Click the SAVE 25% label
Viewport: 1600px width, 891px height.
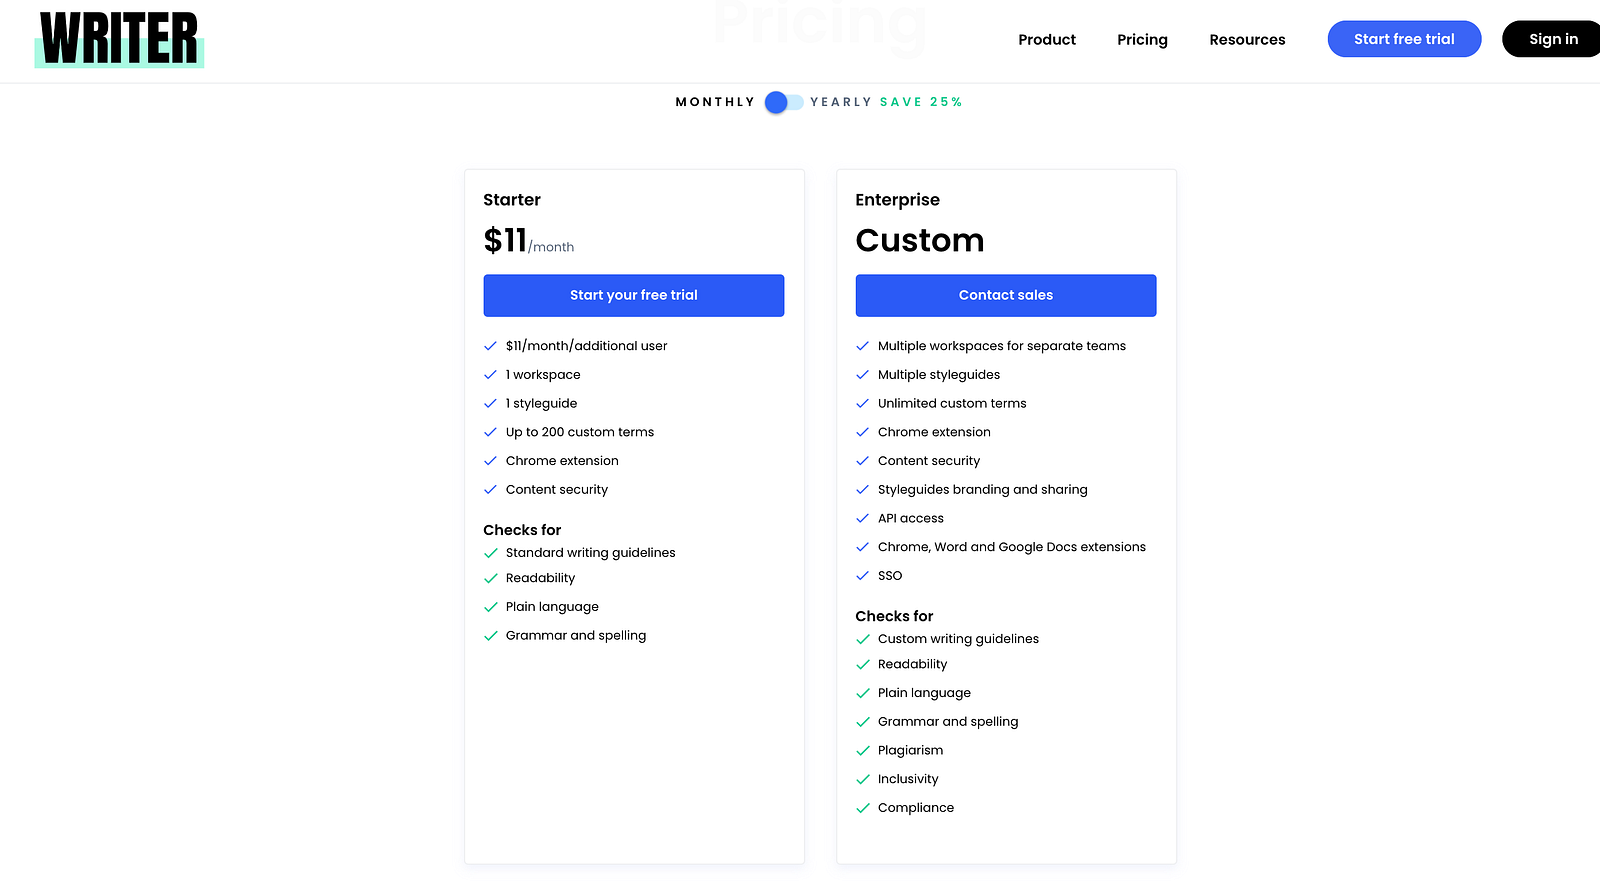(x=921, y=102)
